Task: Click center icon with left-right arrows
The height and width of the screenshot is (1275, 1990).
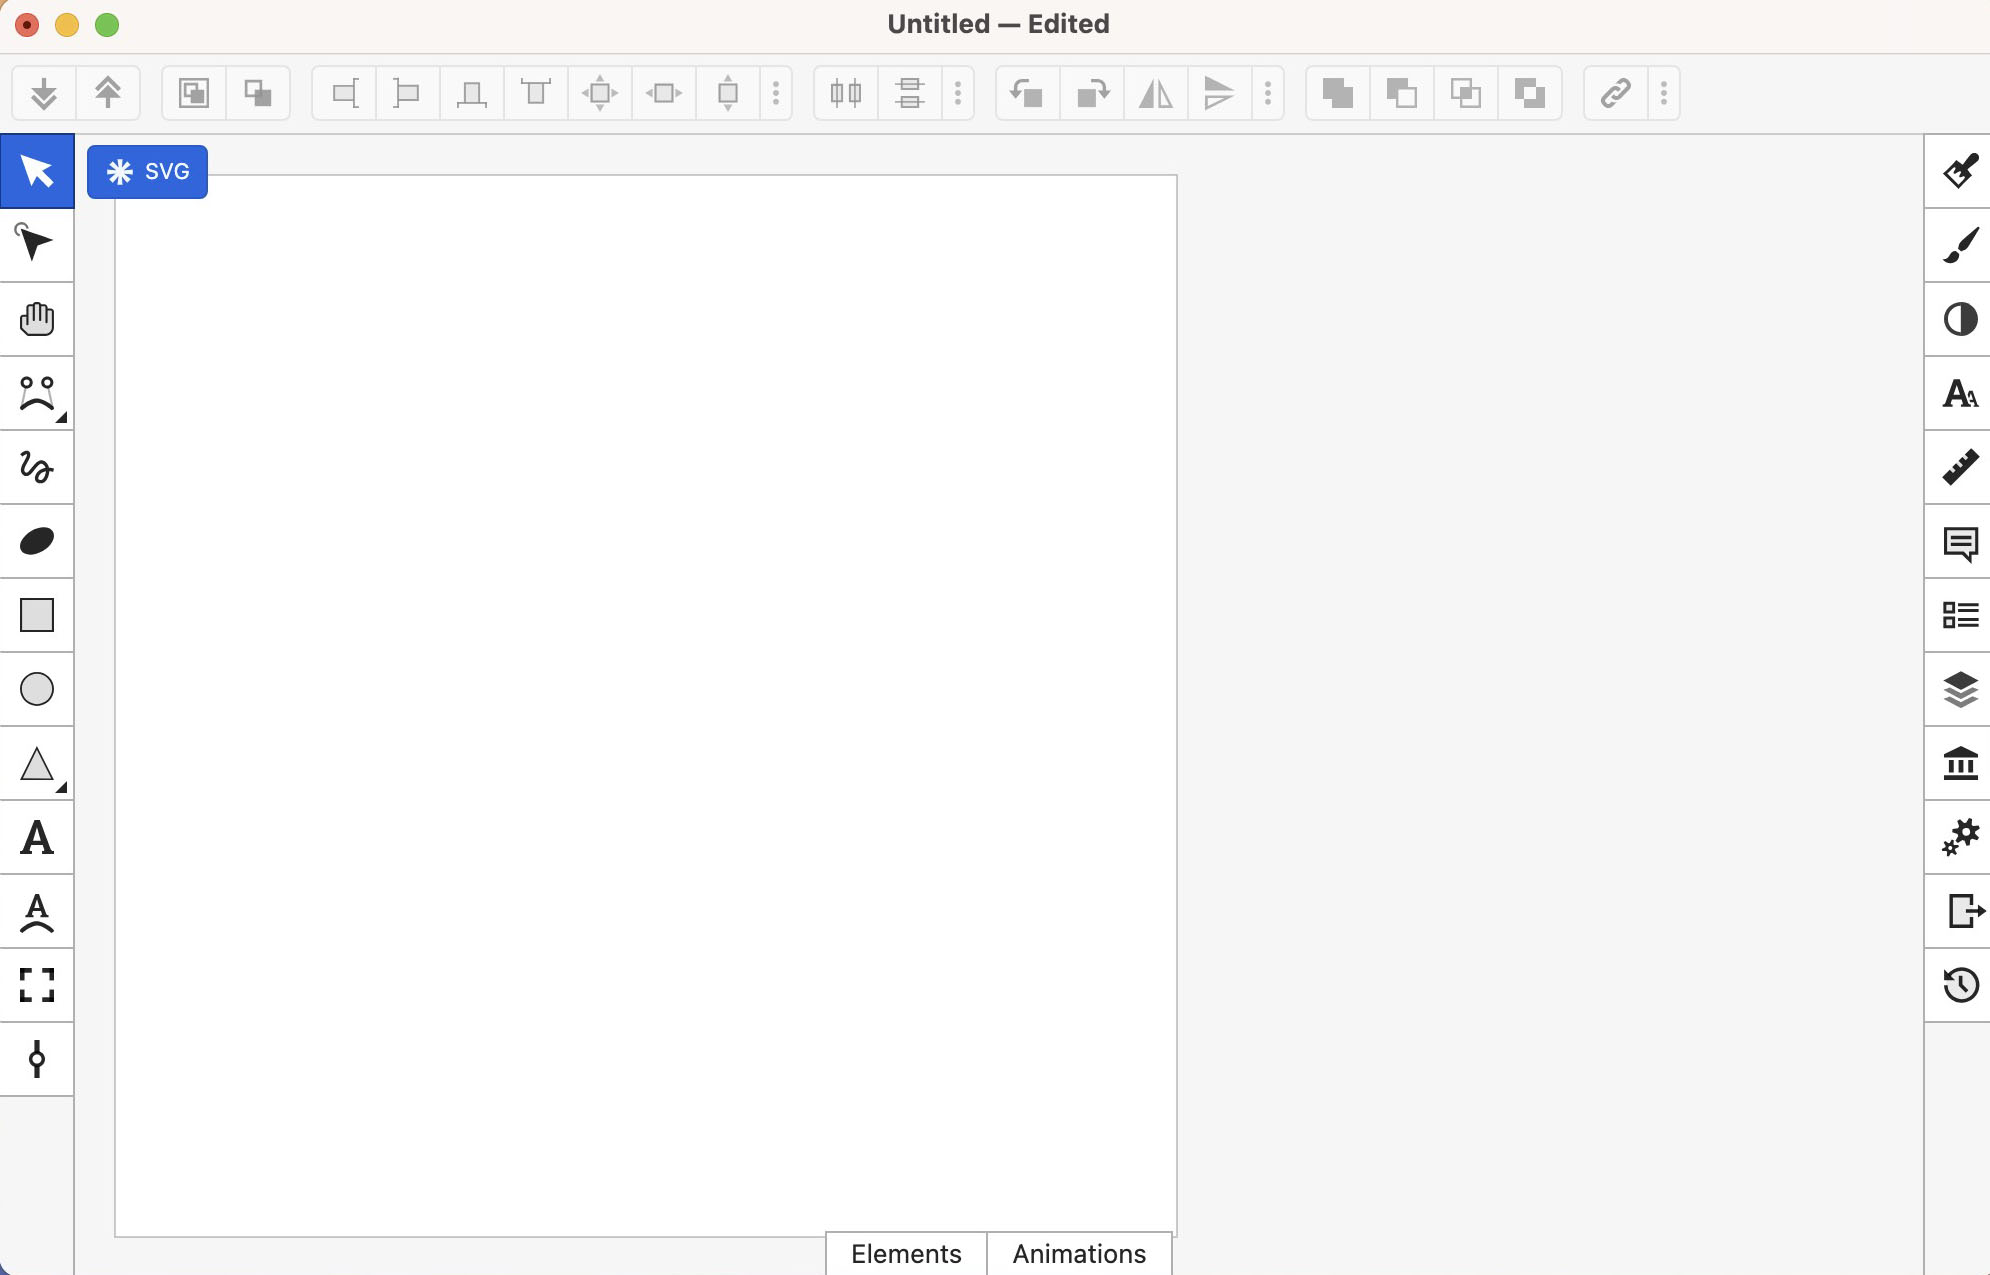Action: 664,93
